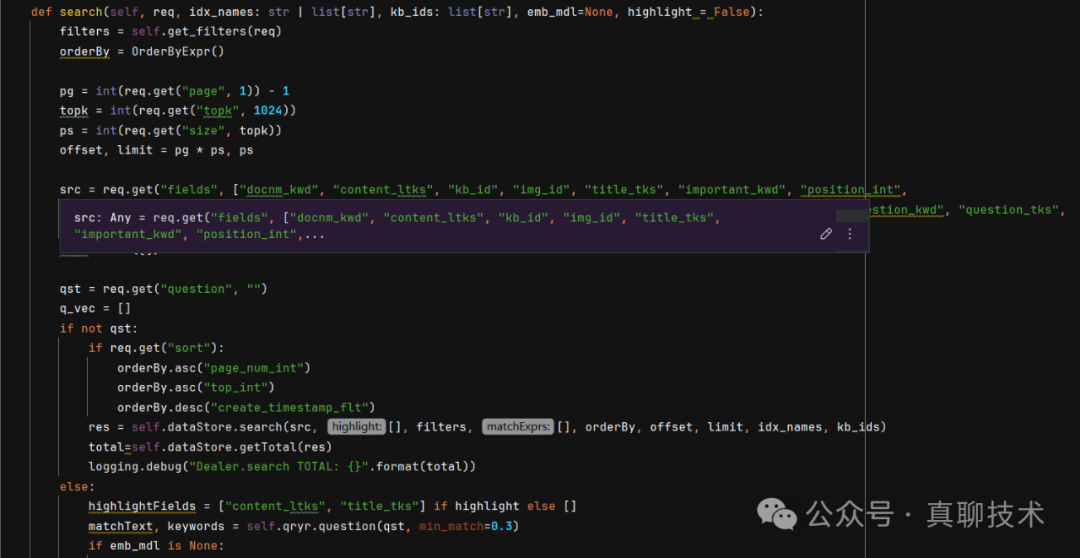Click the "highlight:" inlay parameter hint
The height and width of the screenshot is (558, 1080).
356,427
